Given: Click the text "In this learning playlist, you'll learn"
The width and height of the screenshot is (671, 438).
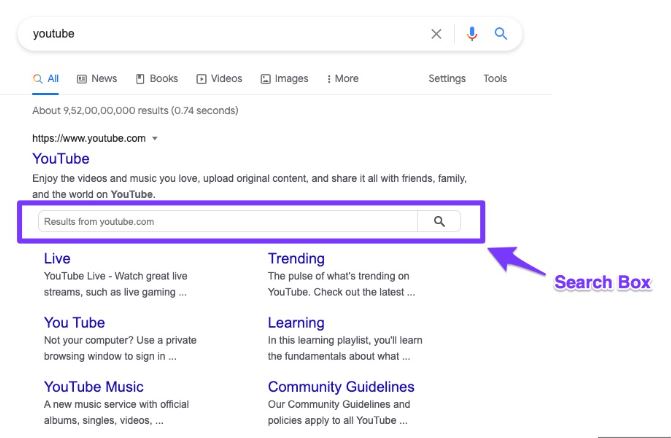Looking at the screenshot, I should coord(345,340).
